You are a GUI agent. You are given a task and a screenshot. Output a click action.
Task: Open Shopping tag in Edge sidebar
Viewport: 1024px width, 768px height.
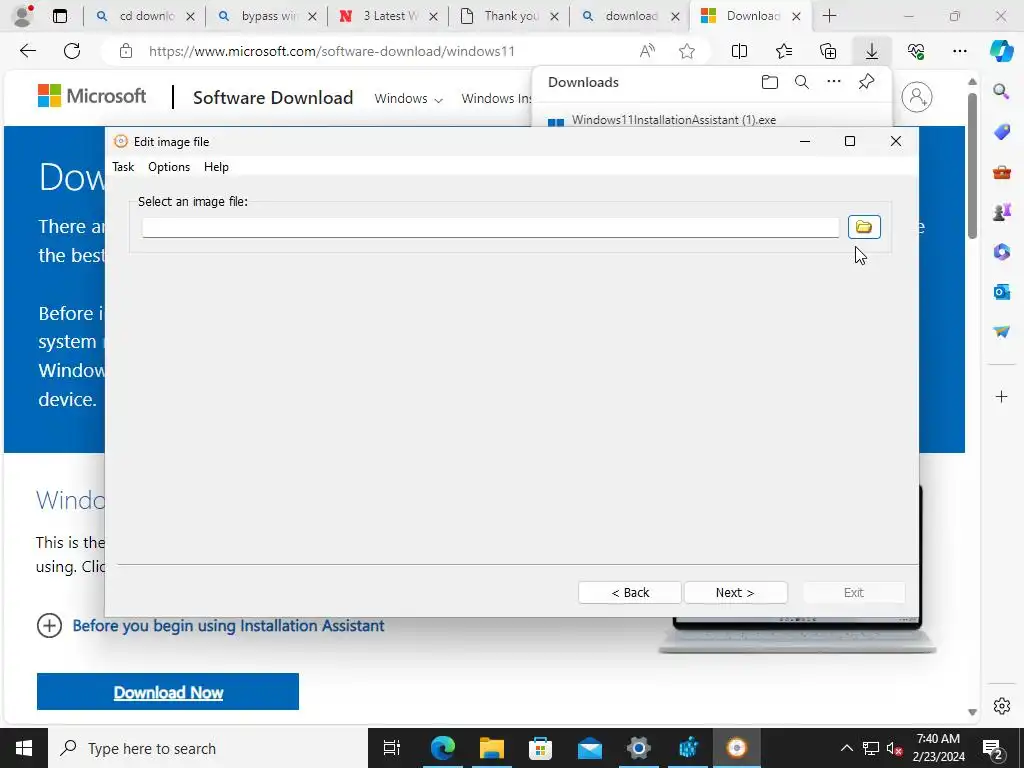pos(1001,131)
